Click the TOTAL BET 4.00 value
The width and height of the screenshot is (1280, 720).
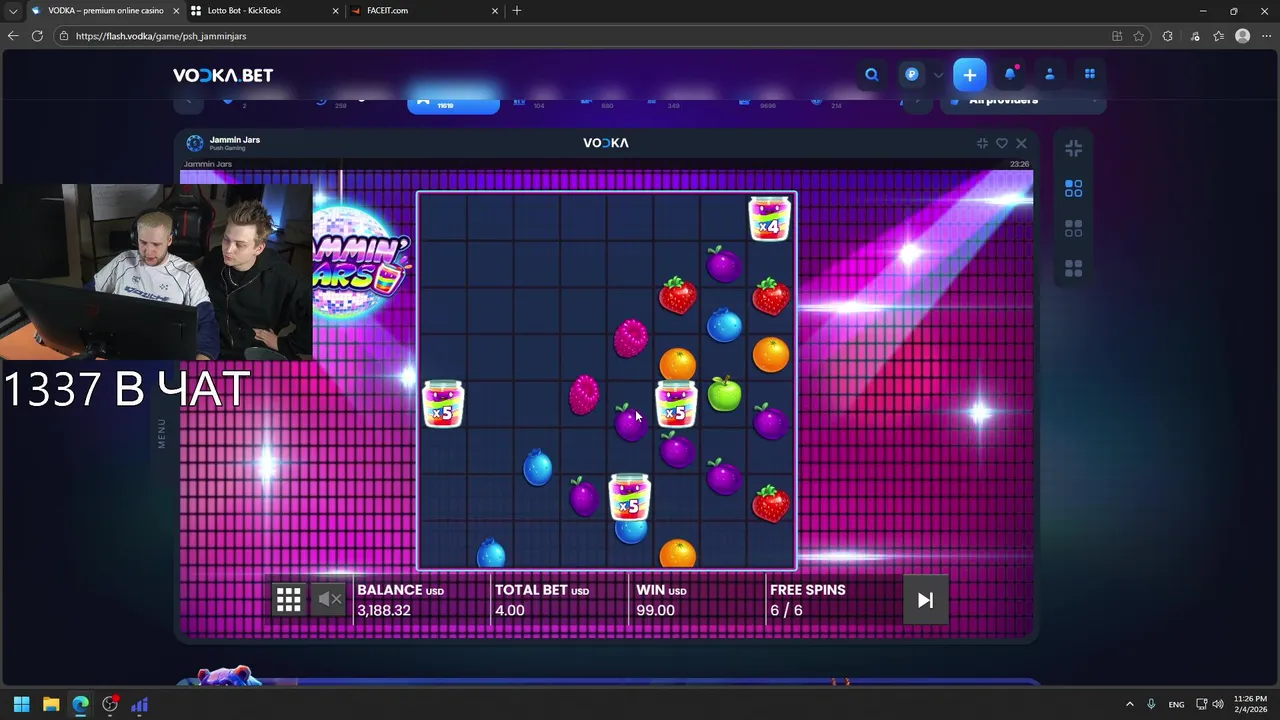click(510, 610)
